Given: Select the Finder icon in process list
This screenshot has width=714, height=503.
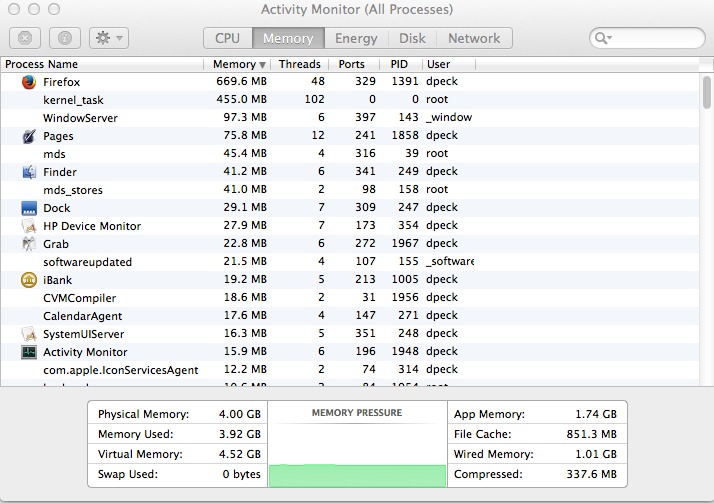Looking at the screenshot, I should click(x=29, y=172).
